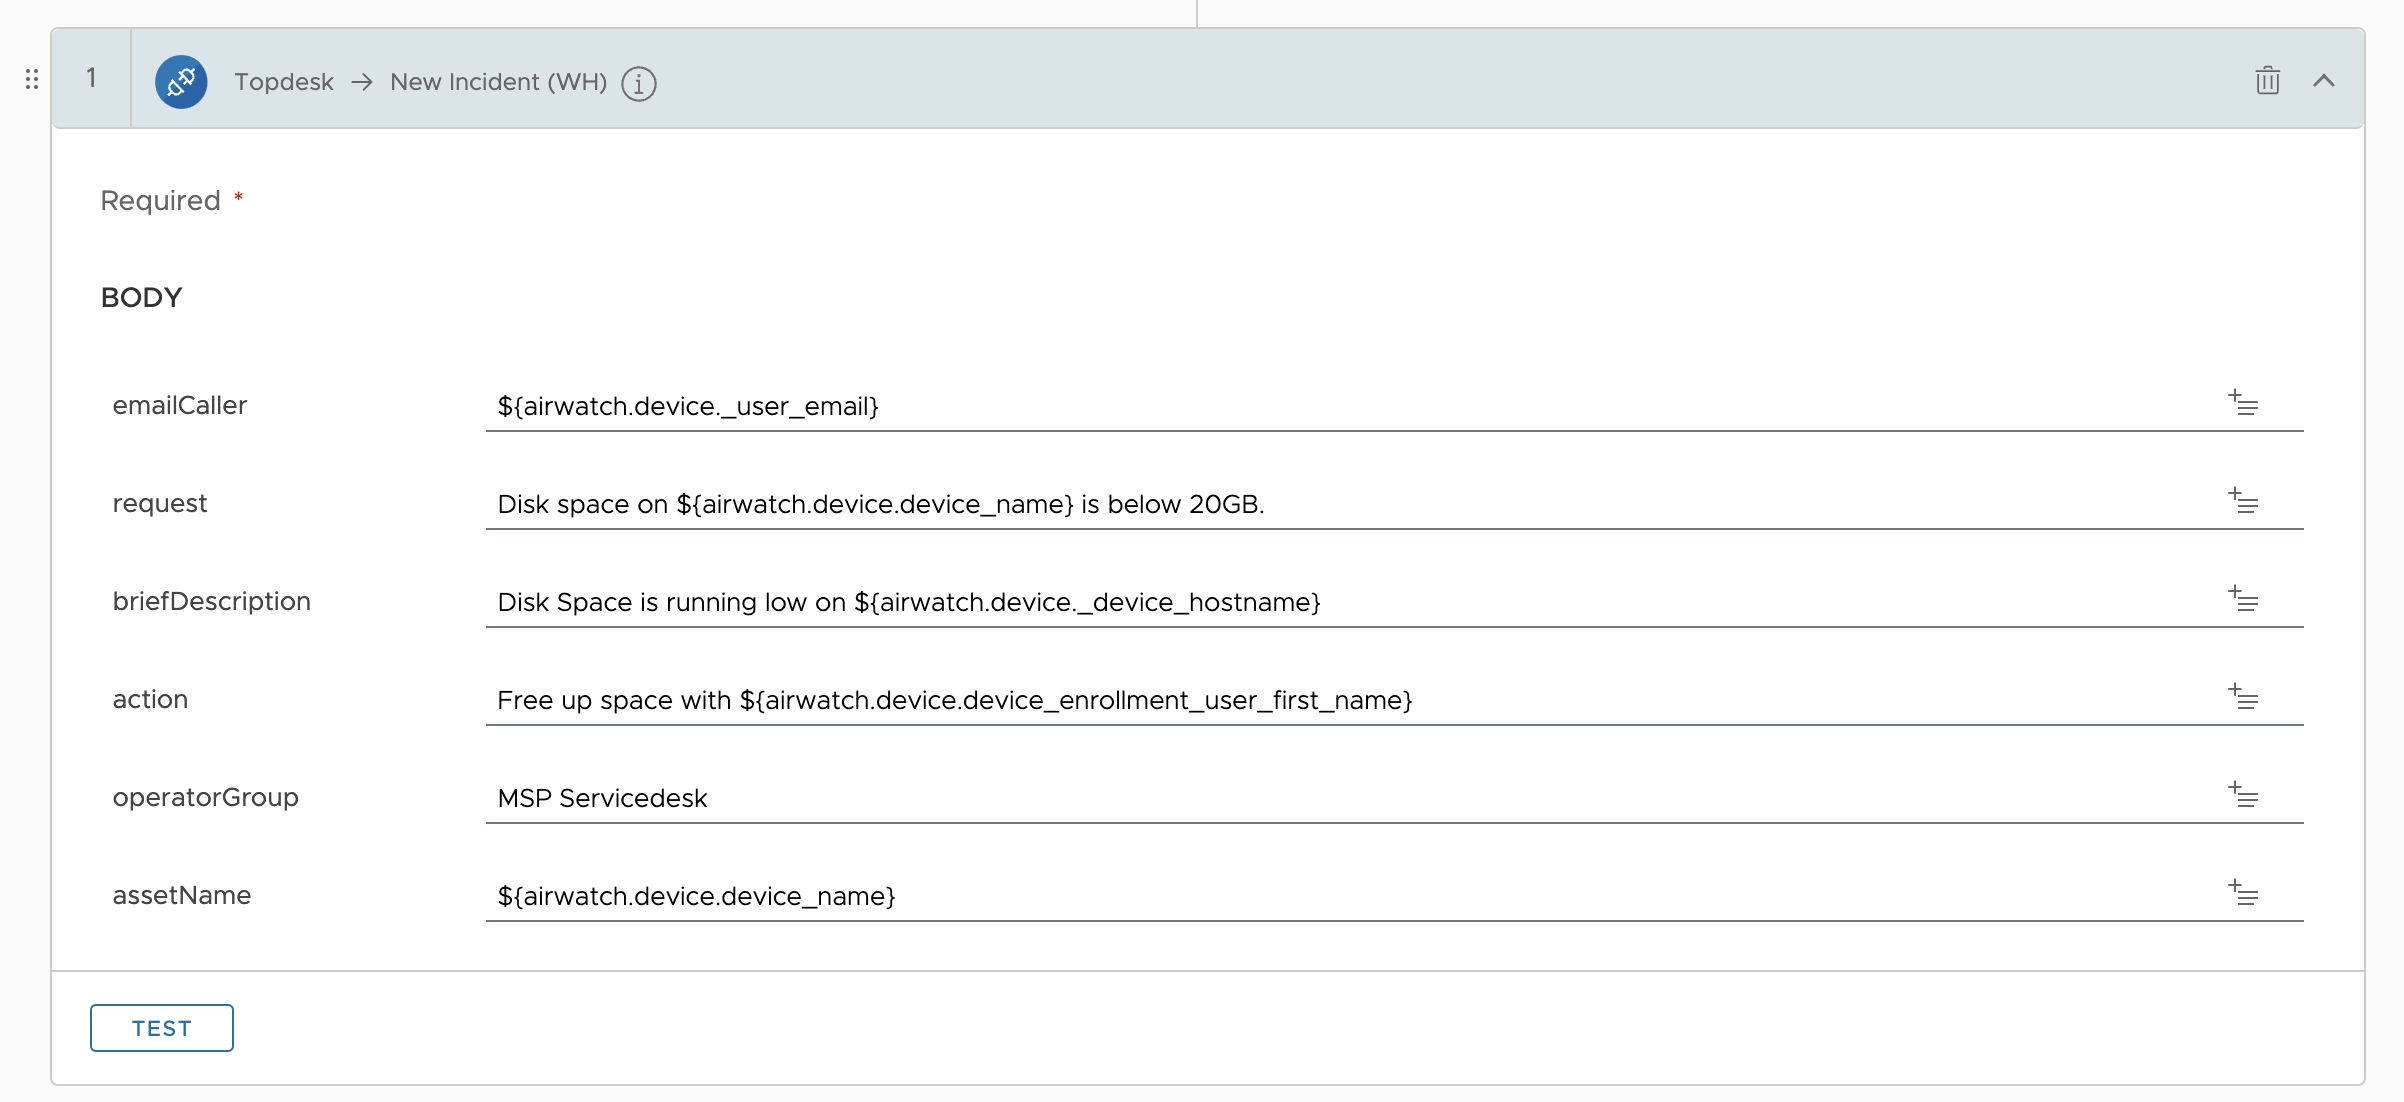Open variable picker for operatorGroup field
The height and width of the screenshot is (1102, 2404).
2242,795
